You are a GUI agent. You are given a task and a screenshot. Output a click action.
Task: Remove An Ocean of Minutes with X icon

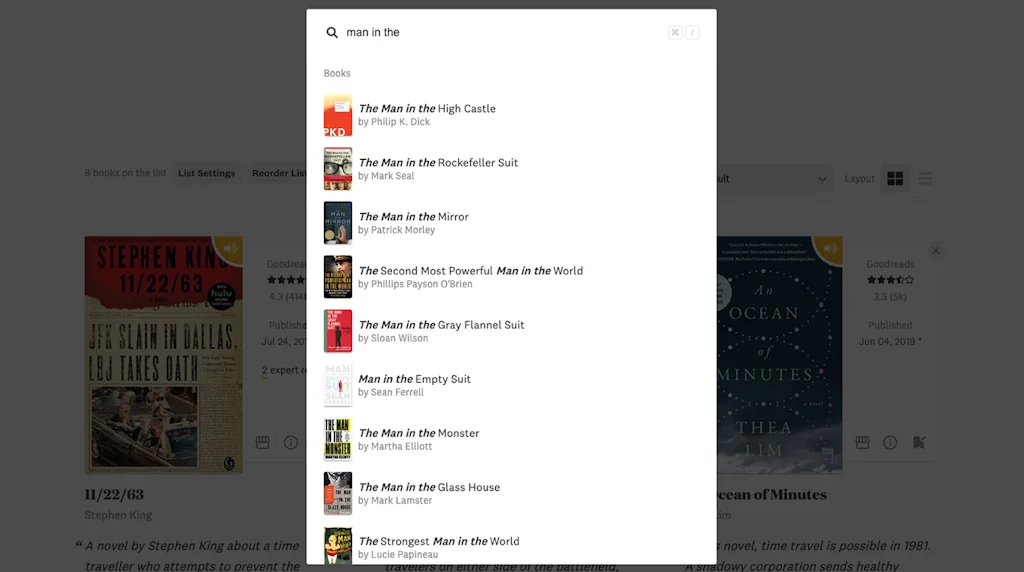[x=935, y=251]
